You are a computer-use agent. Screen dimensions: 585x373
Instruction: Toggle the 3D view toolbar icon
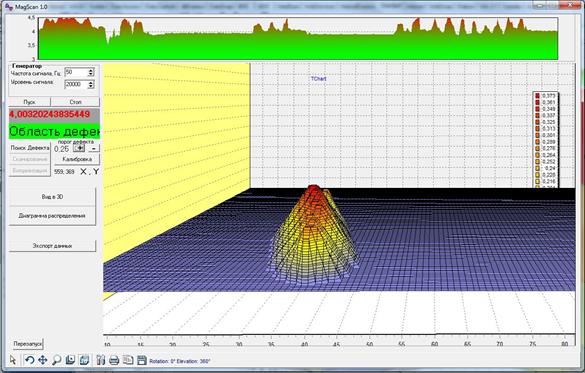(84, 360)
